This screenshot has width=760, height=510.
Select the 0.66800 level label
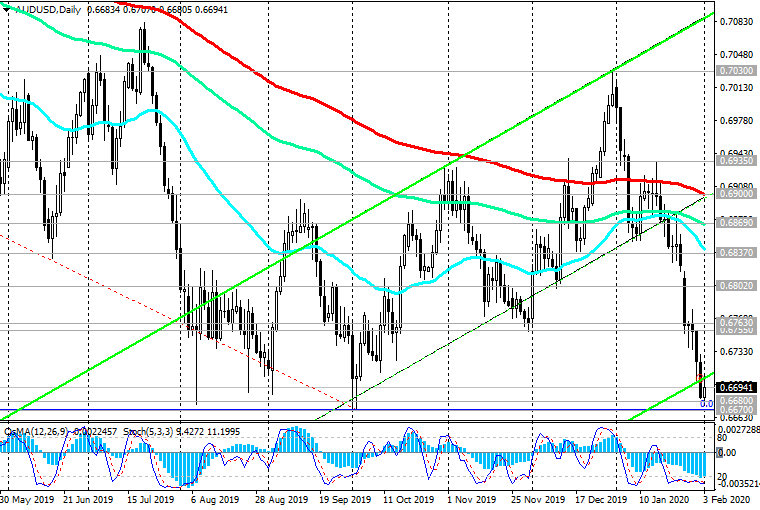(736, 401)
